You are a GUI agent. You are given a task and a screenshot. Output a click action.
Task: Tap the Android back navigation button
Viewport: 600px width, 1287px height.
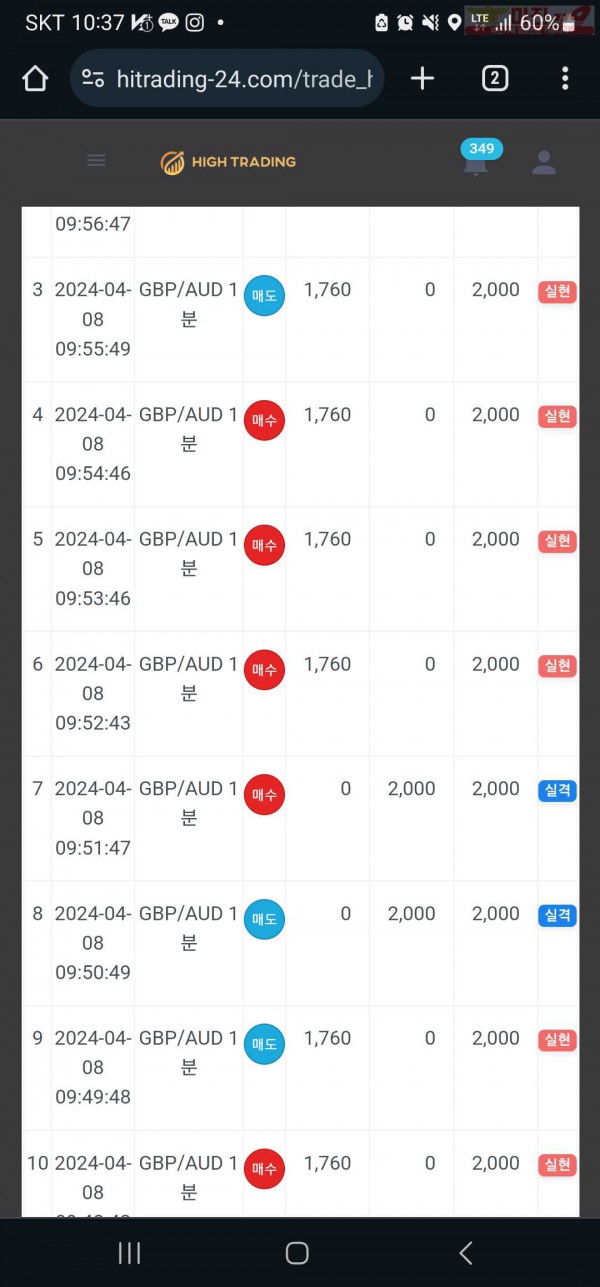point(465,1252)
